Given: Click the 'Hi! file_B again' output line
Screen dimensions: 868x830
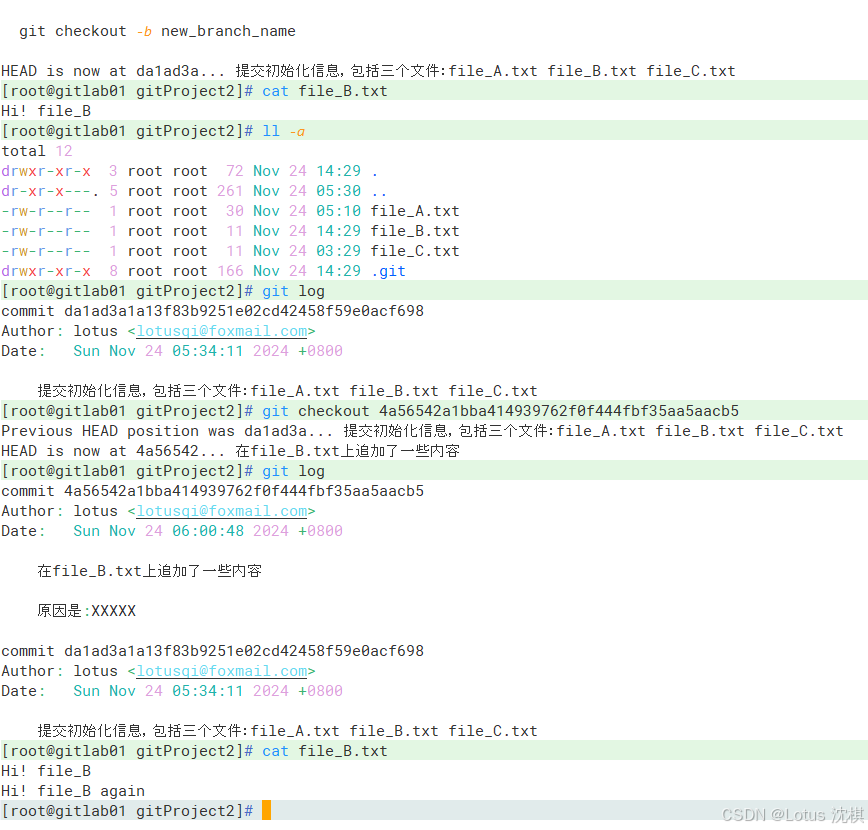Looking at the screenshot, I should 73,791.
